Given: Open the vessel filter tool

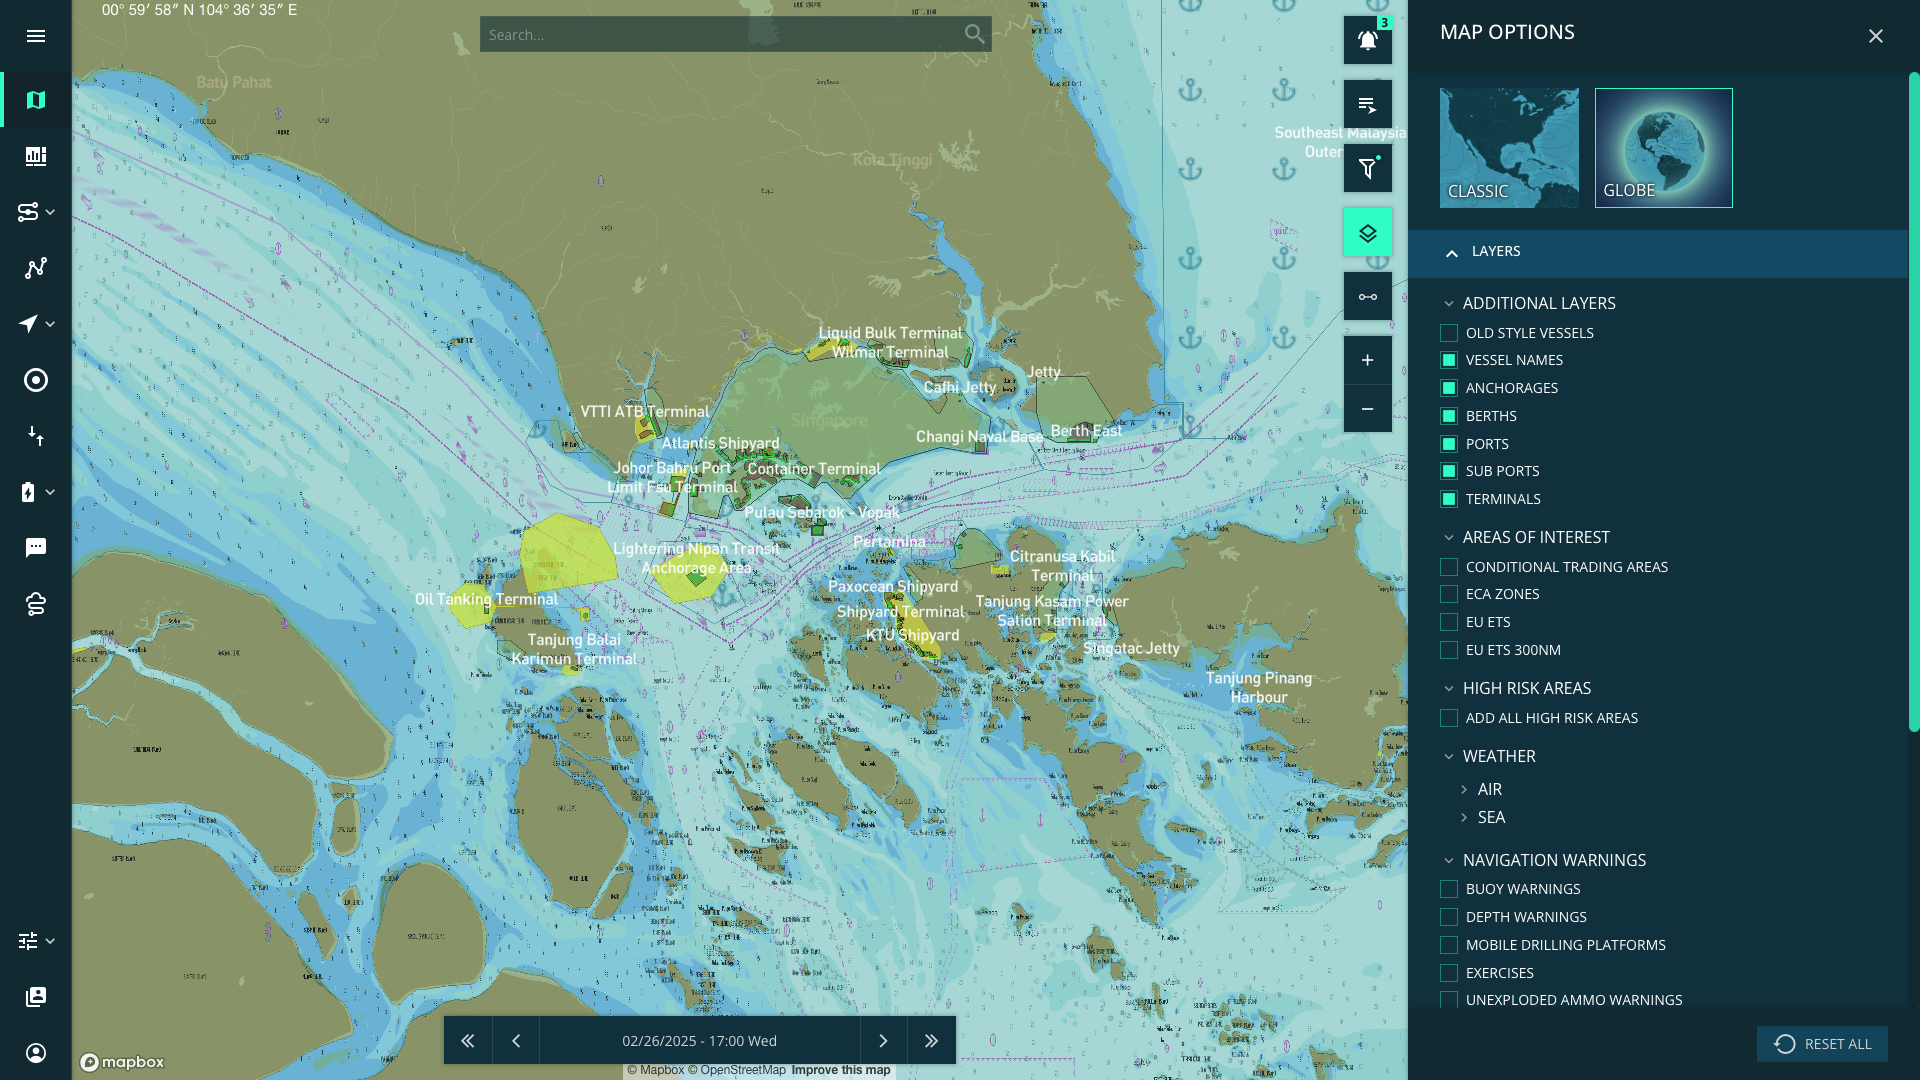Looking at the screenshot, I should click(x=1367, y=168).
